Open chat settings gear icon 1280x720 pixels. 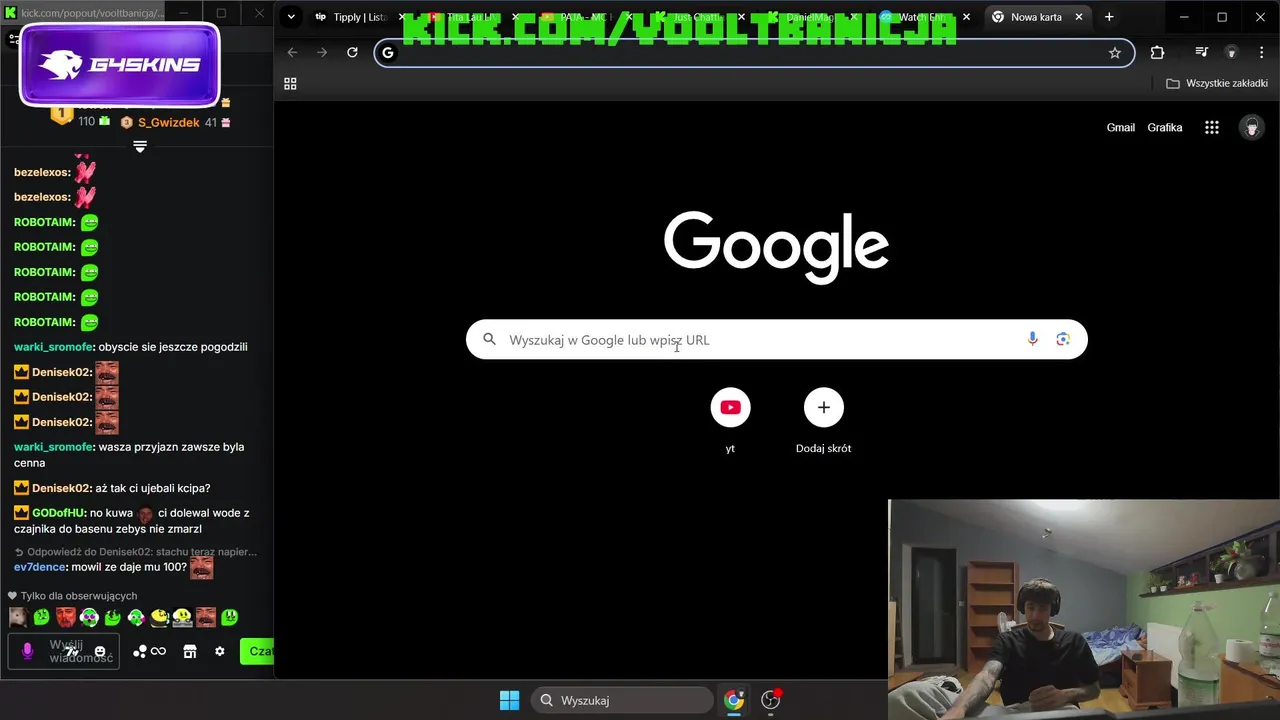coord(220,652)
